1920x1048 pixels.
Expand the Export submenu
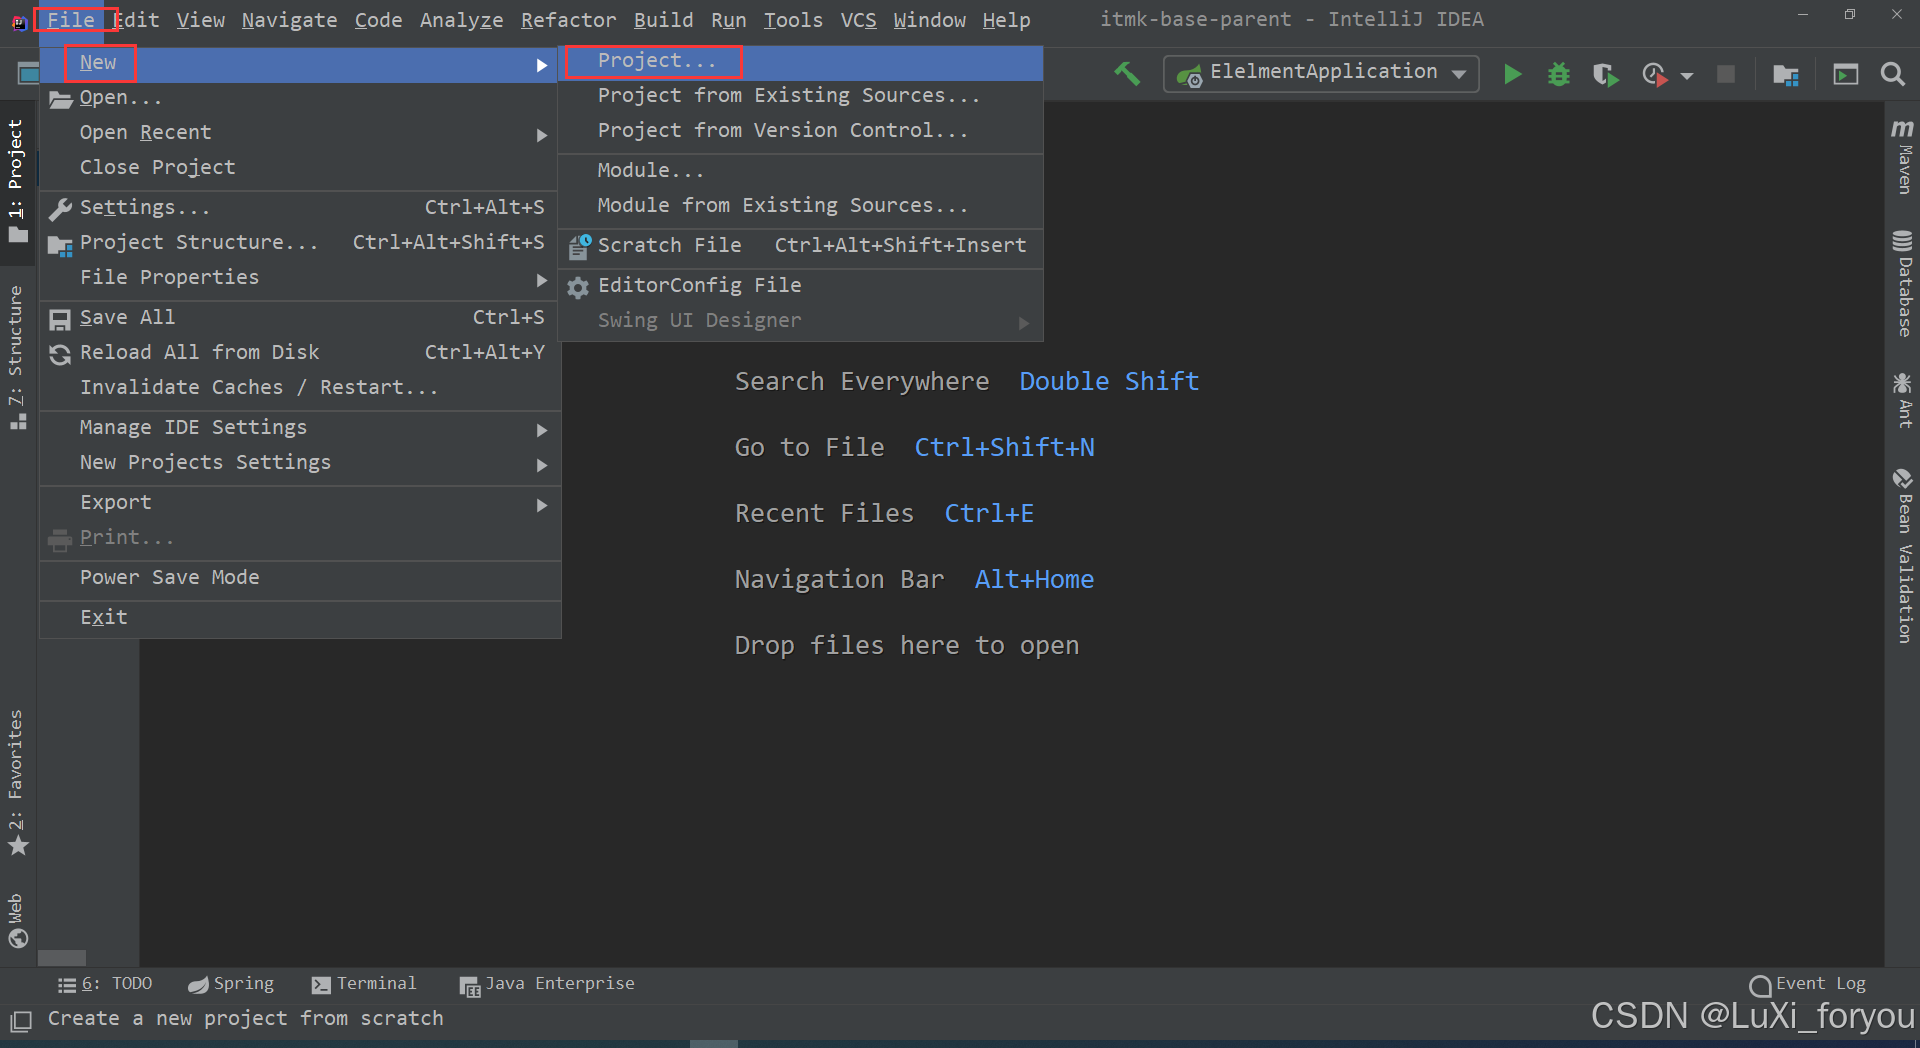point(300,502)
